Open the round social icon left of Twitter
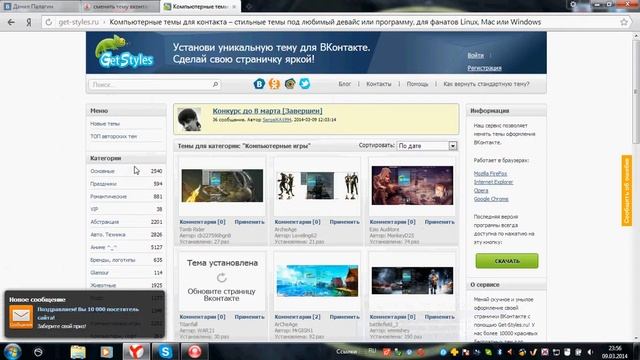Screen dimensions: 640x360 pyautogui.click(x=290, y=84)
